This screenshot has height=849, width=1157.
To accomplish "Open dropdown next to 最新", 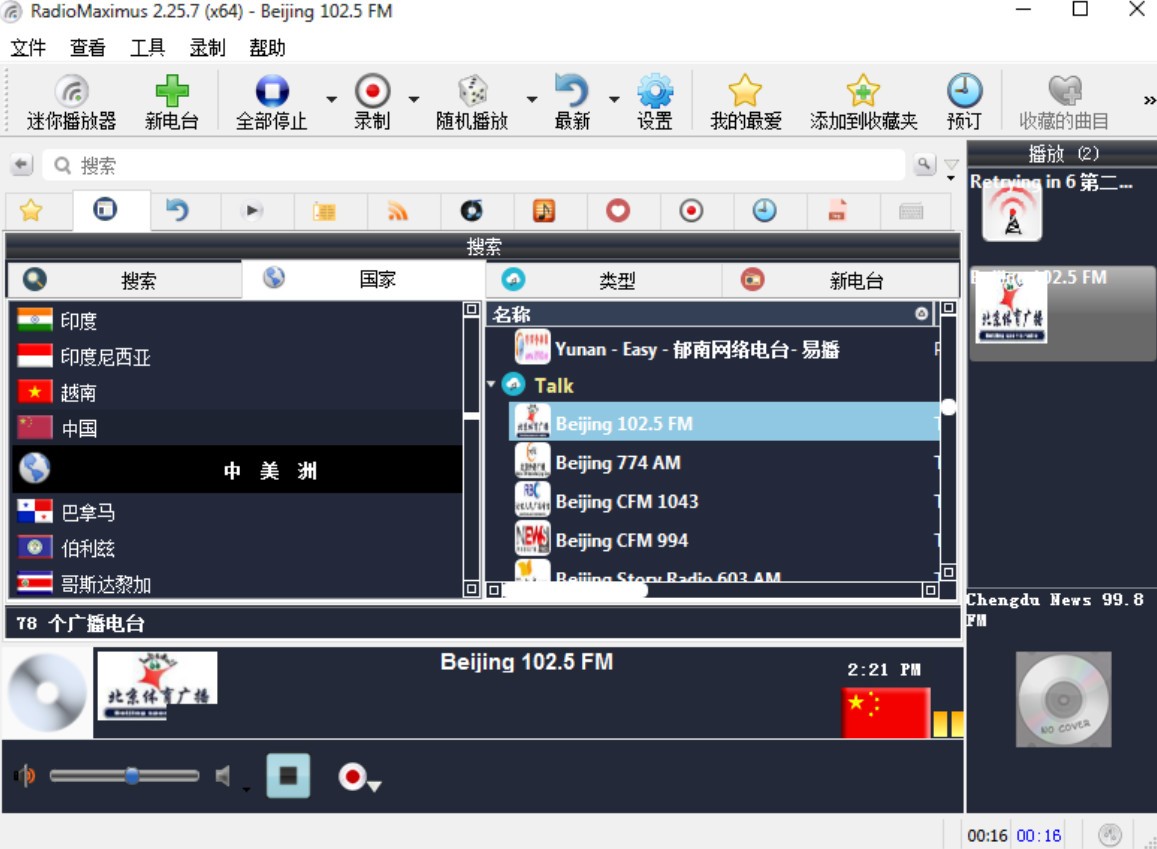I will pyautogui.click(x=614, y=99).
